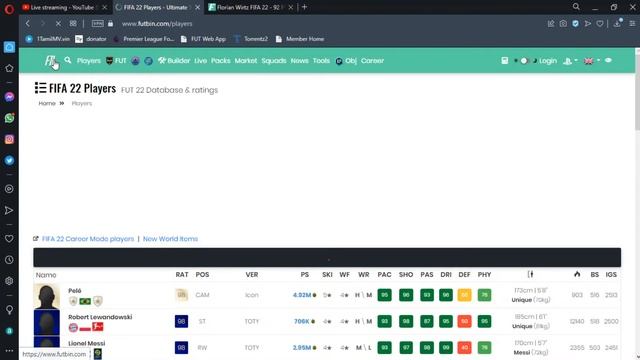Go back in browser history
Viewport: 640px width, 360px height.
tap(28, 24)
